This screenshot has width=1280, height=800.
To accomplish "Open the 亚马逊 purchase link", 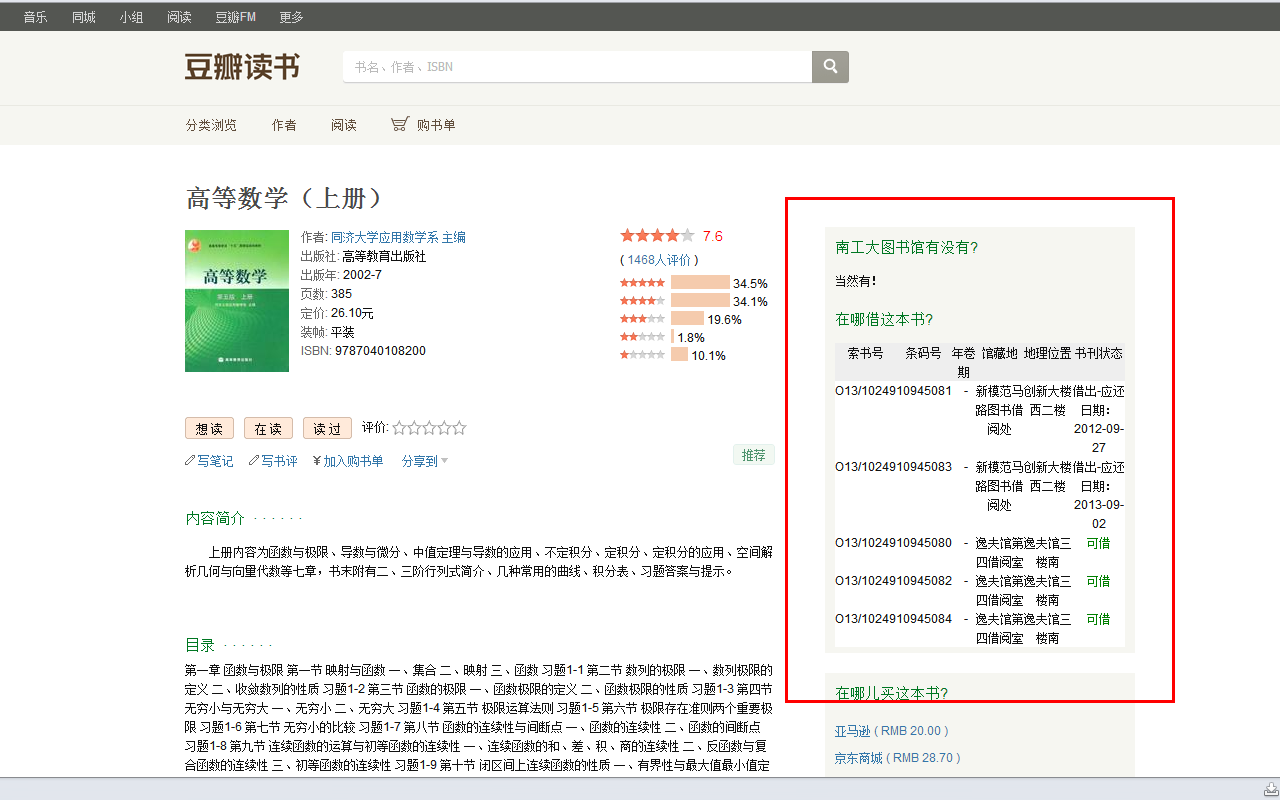I will [x=852, y=731].
